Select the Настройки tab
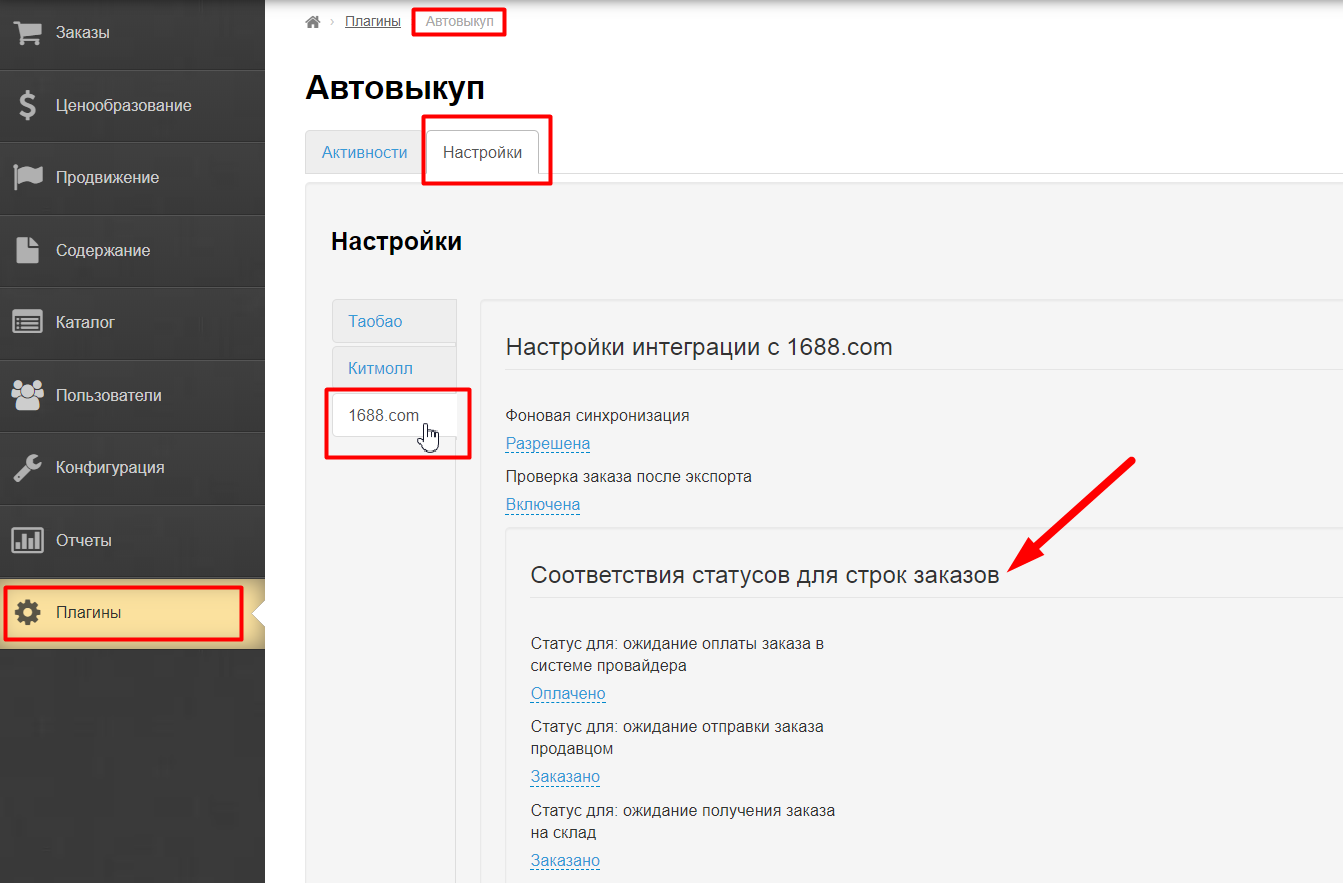 [482, 153]
